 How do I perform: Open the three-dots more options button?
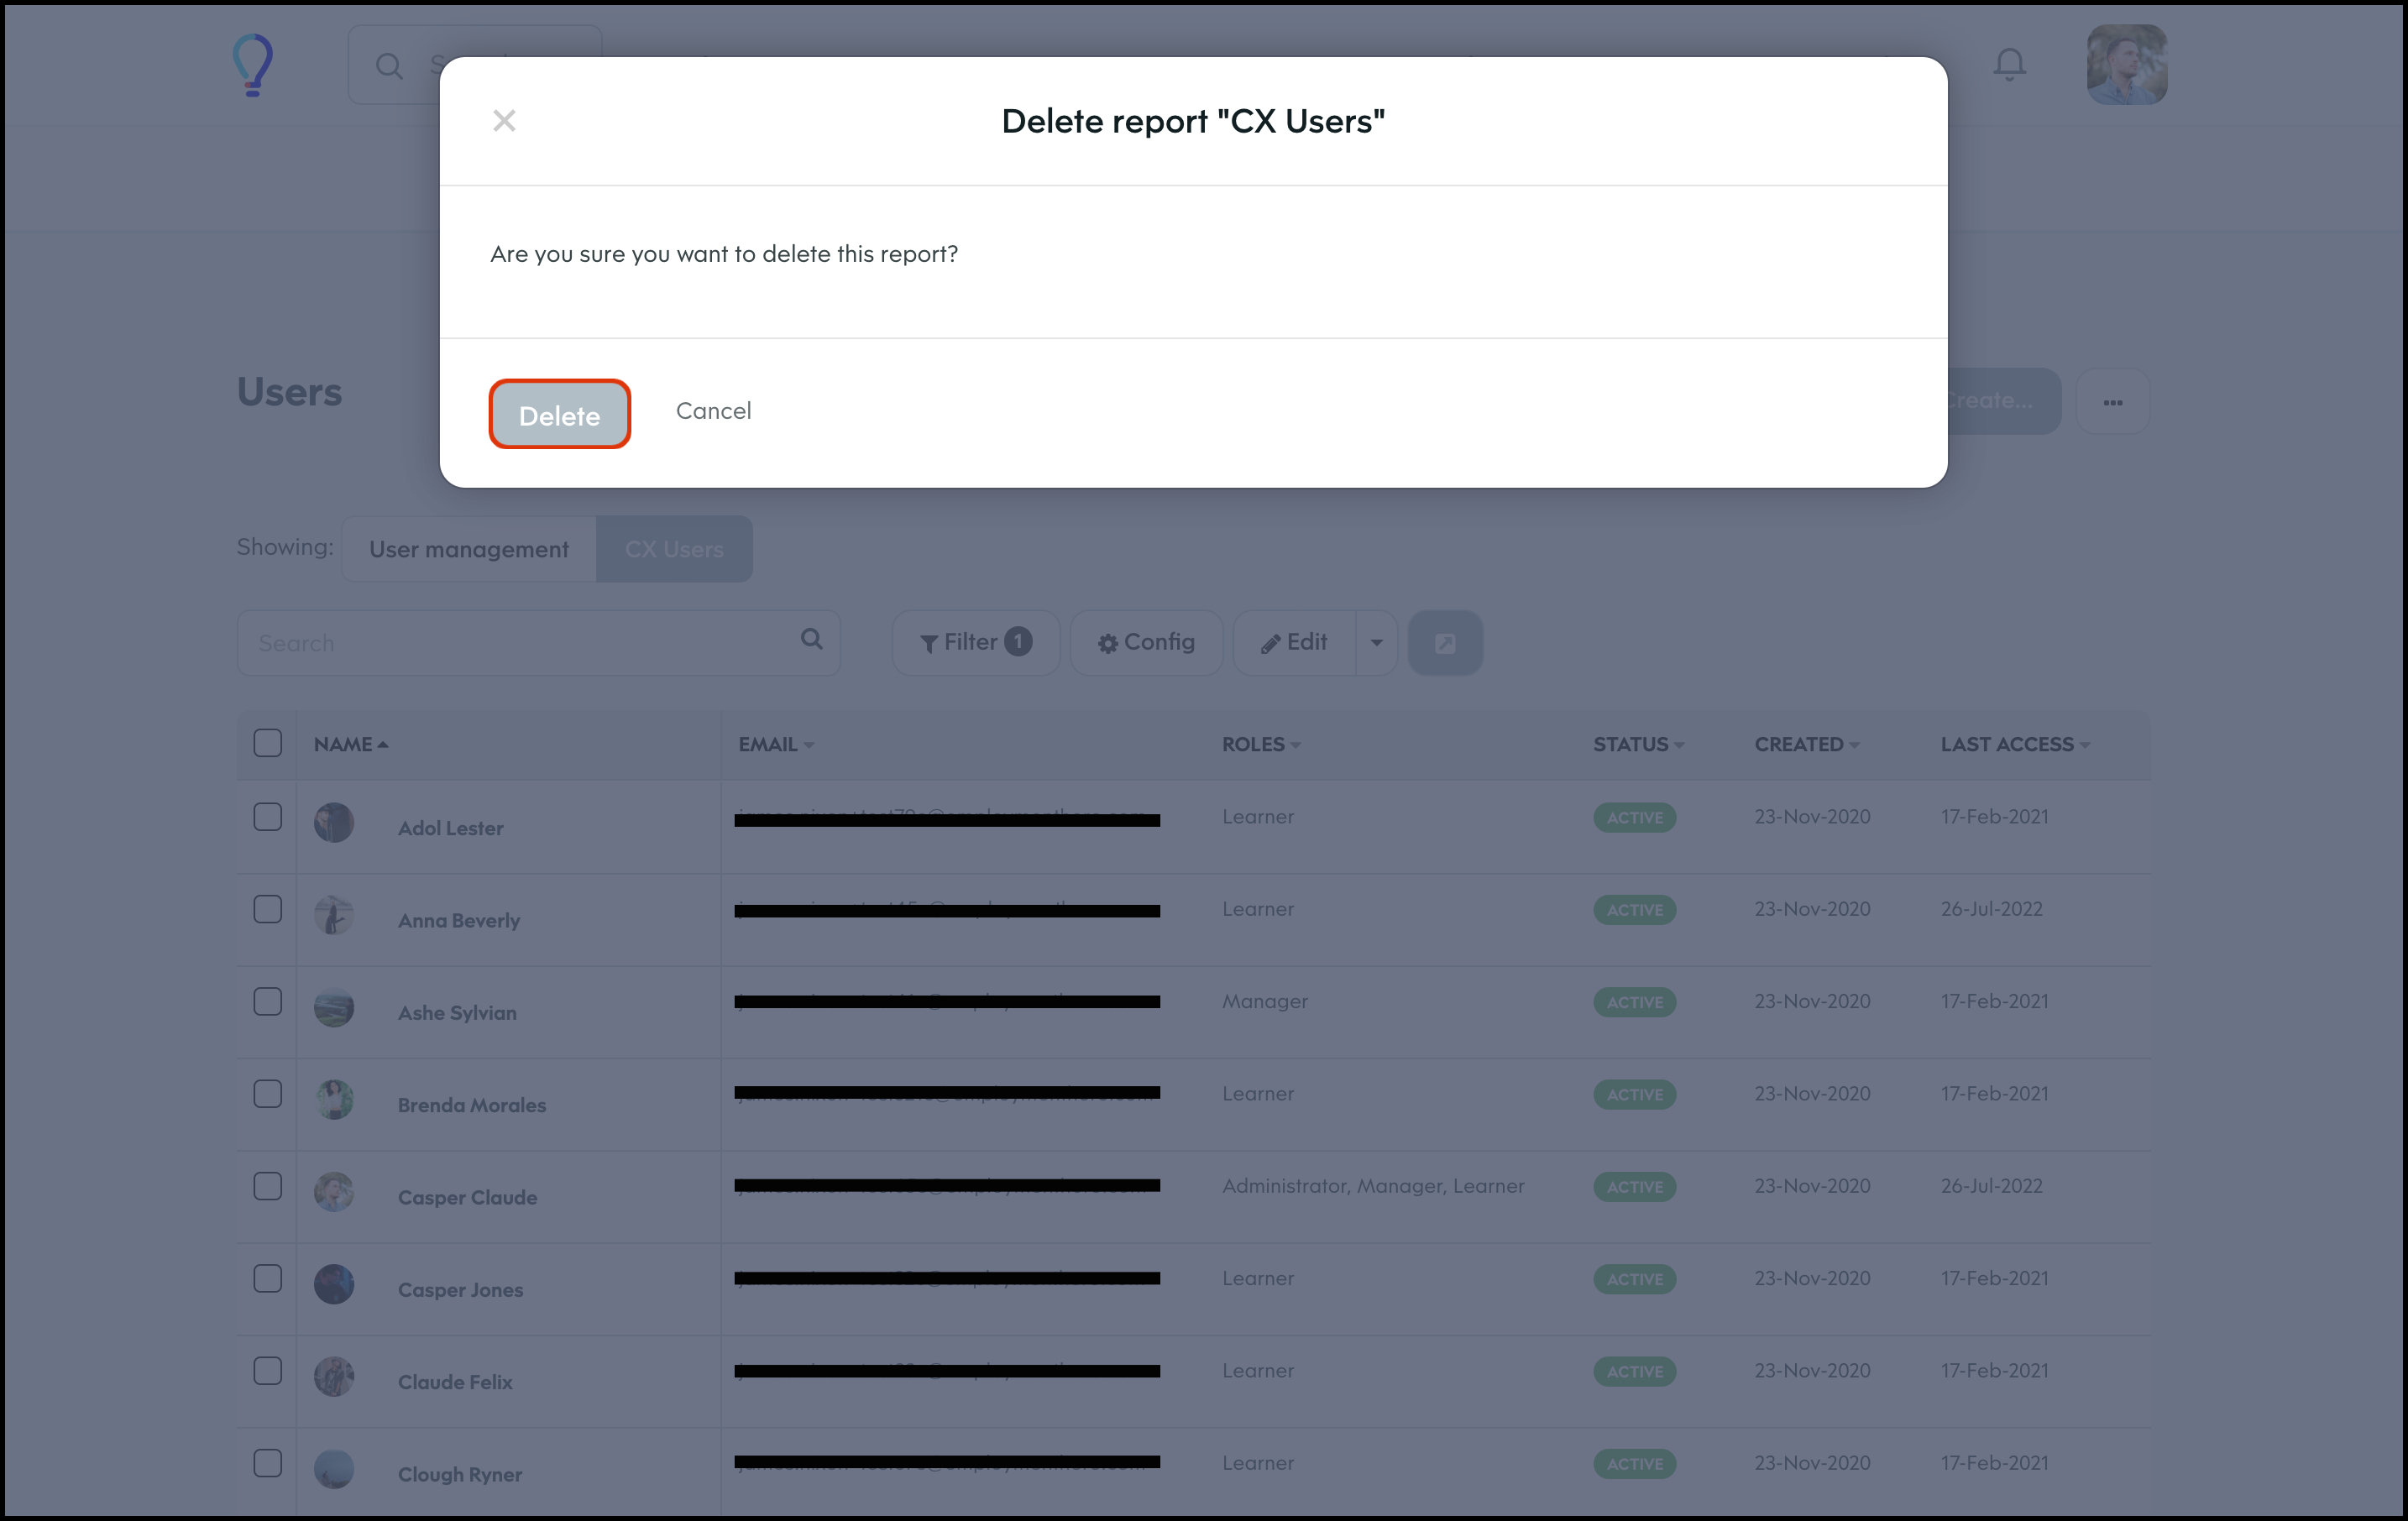click(2112, 402)
